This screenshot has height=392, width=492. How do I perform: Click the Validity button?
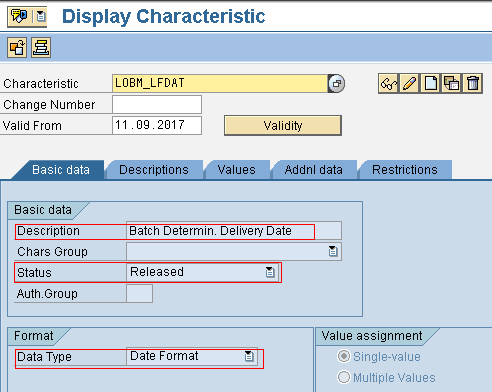[283, 126]
